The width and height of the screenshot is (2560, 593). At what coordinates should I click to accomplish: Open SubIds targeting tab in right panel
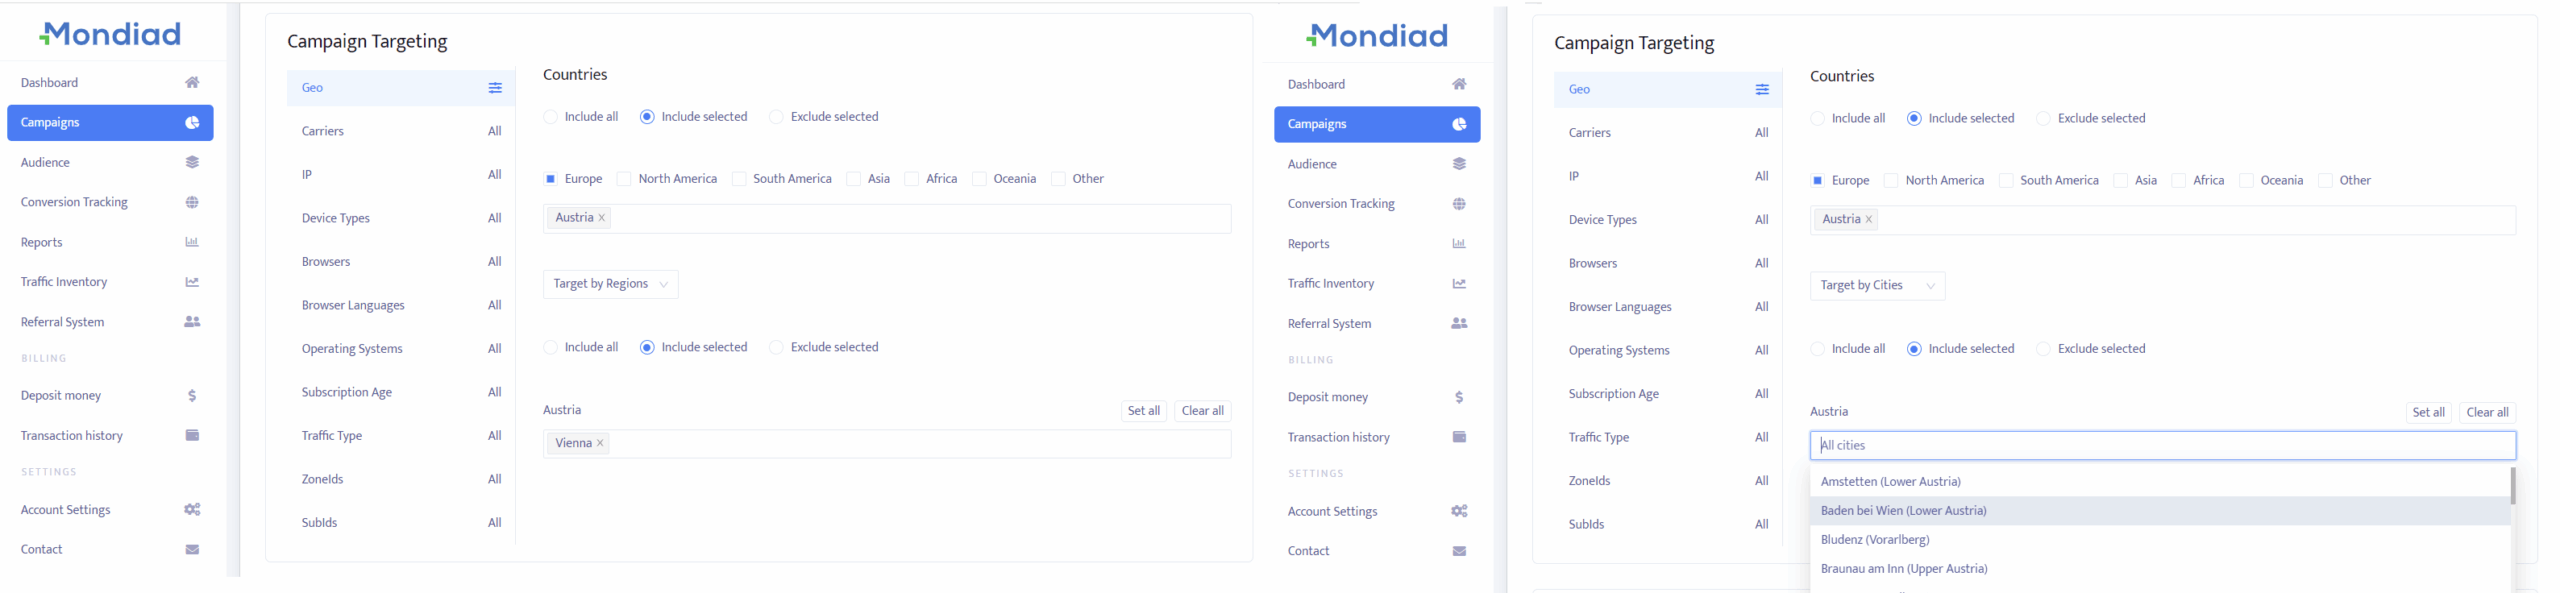pyautogui.click(x=1668, y=525)
